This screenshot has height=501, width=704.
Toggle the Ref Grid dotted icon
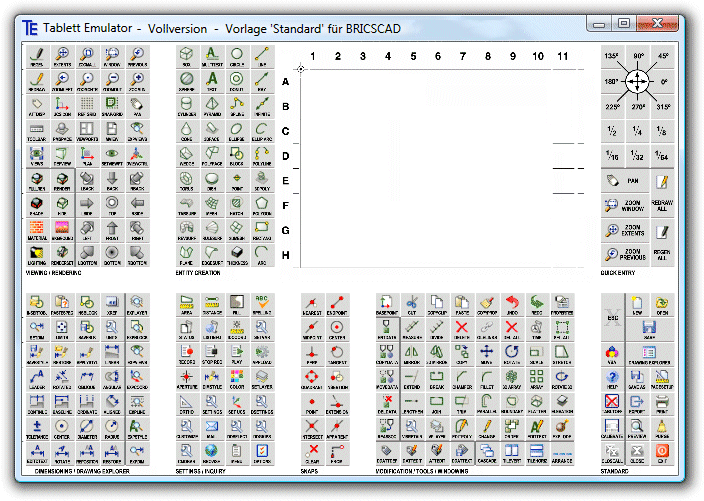(87, 106)
